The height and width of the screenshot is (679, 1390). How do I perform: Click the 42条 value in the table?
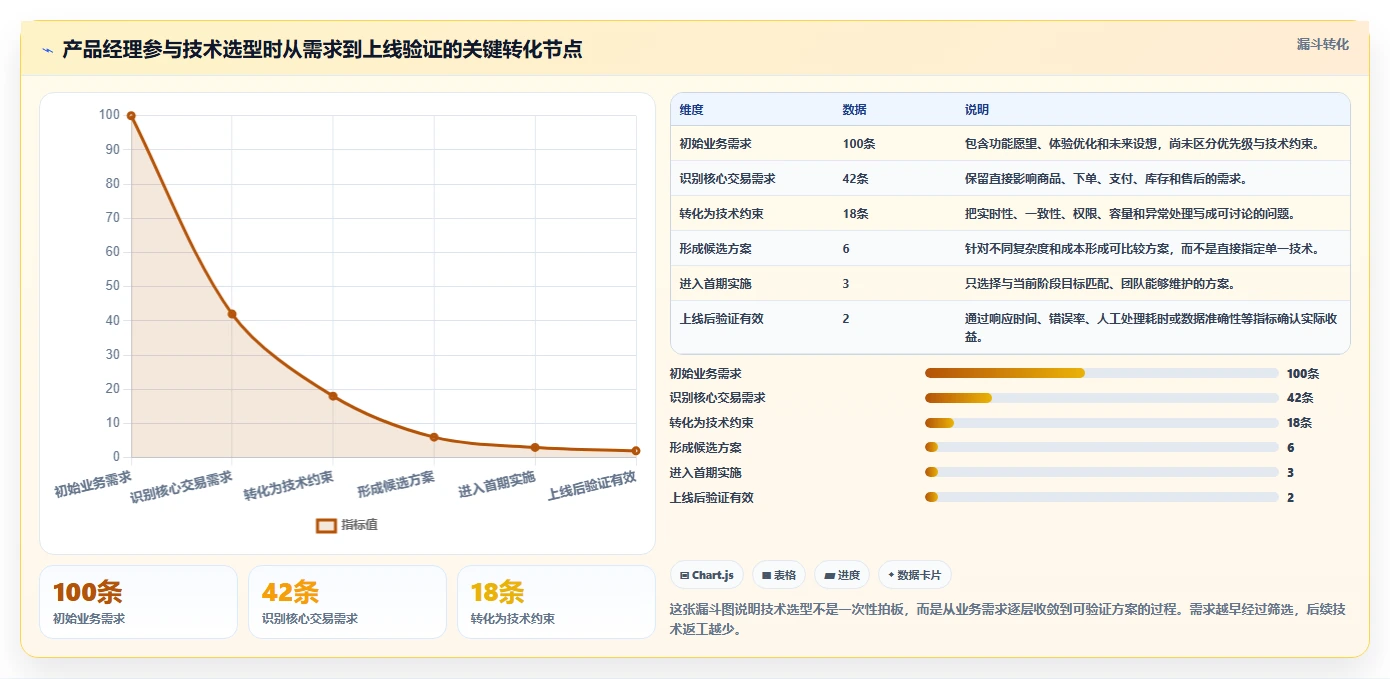pos(855,178)
